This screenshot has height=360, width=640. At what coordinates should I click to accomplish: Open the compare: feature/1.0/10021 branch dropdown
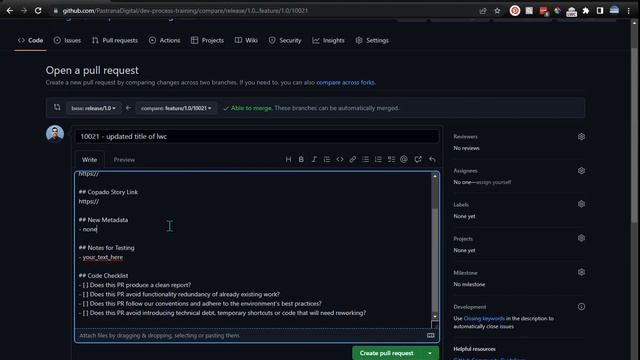176,108
